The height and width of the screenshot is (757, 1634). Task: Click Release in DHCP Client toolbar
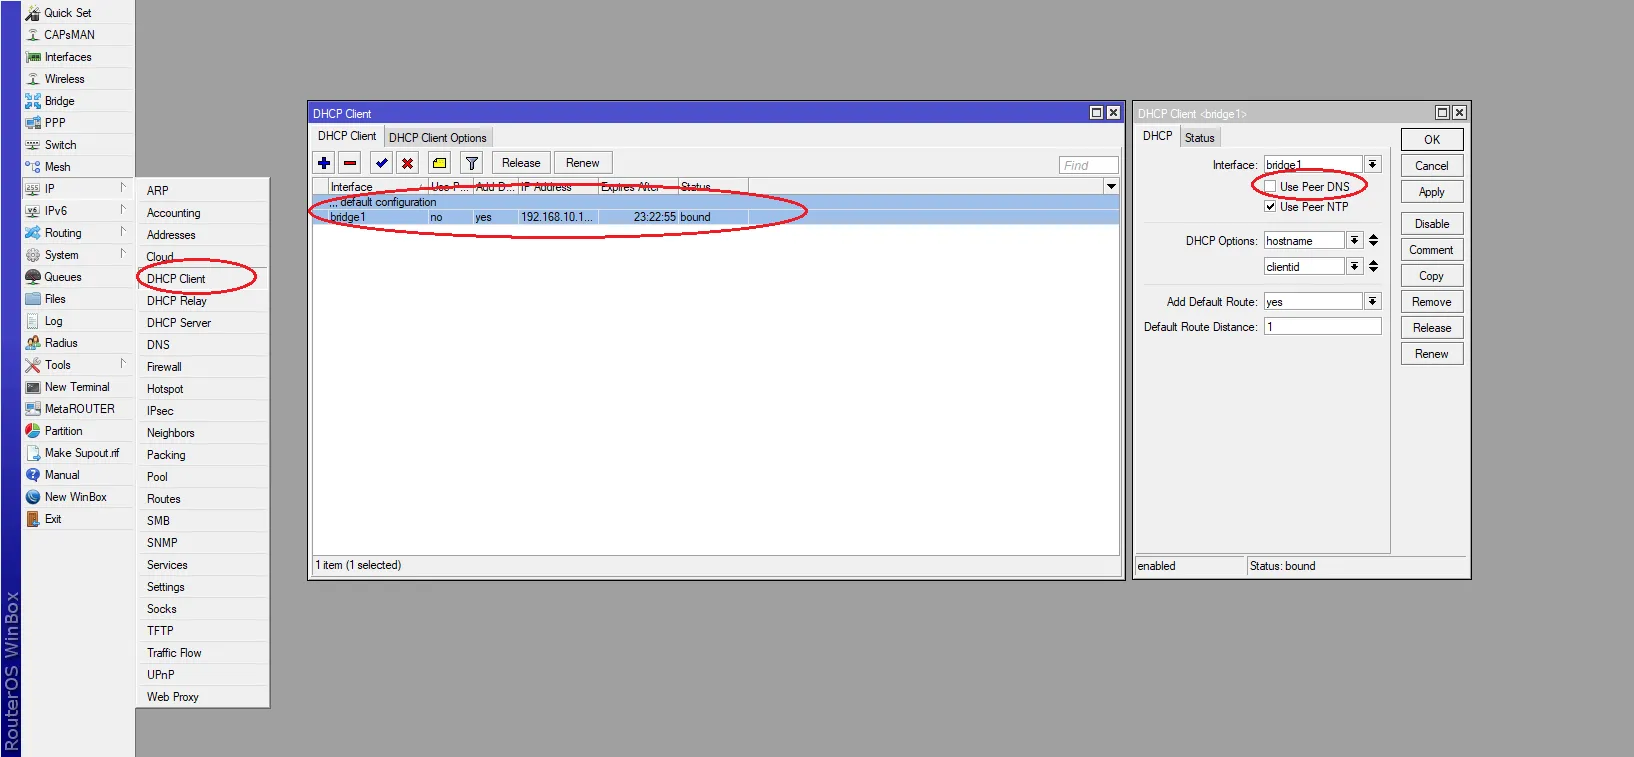point(521,163)
